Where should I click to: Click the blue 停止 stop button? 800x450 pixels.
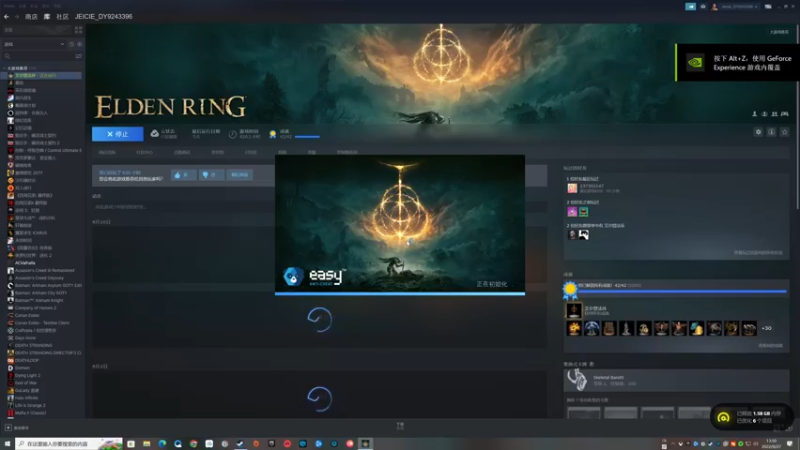(117, 134)
